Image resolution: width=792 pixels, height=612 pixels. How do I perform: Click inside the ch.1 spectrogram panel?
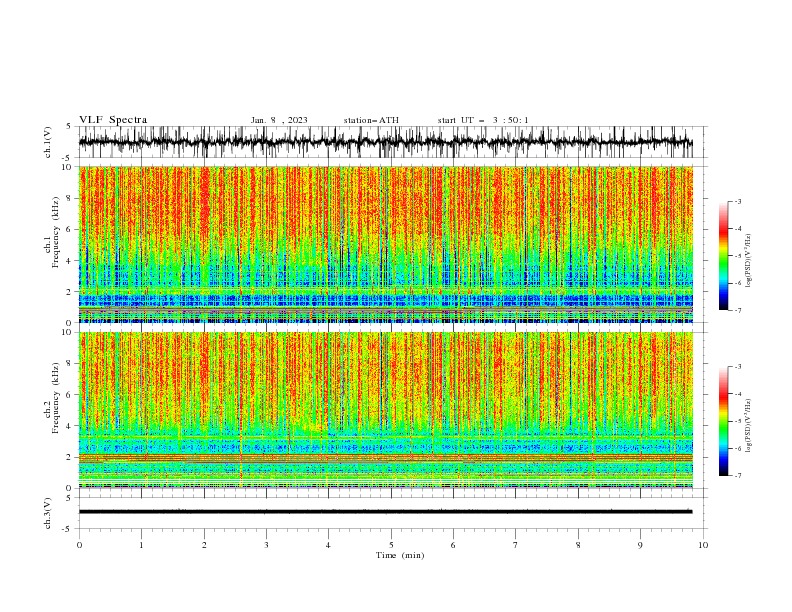pyautogui.click(x=385, y=244)
